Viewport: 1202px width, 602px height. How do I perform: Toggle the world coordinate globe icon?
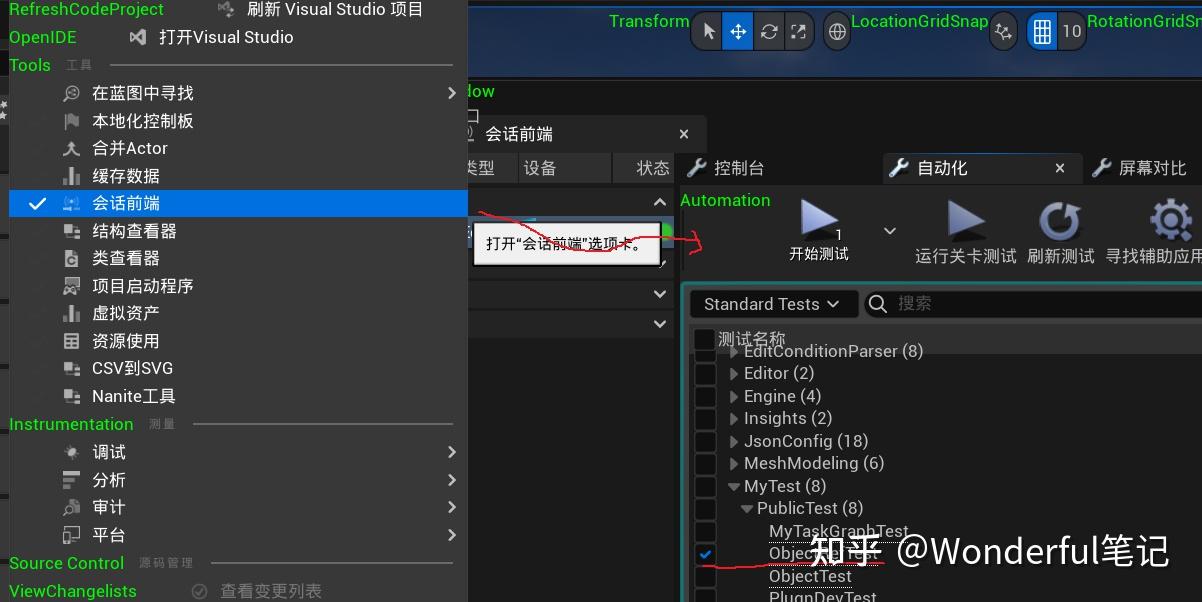[837, 32]
